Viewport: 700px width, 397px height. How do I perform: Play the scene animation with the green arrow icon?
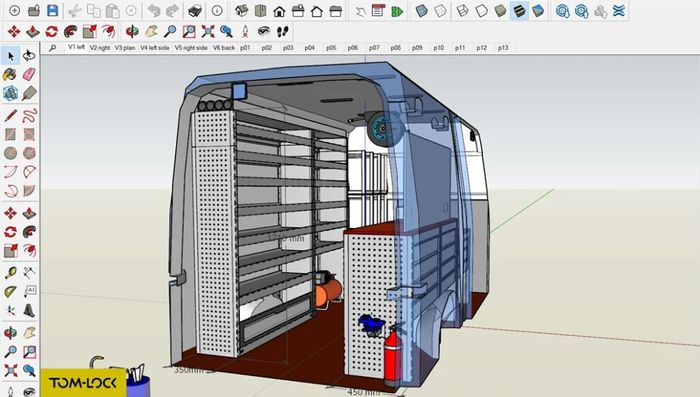(x=397, y=11)
